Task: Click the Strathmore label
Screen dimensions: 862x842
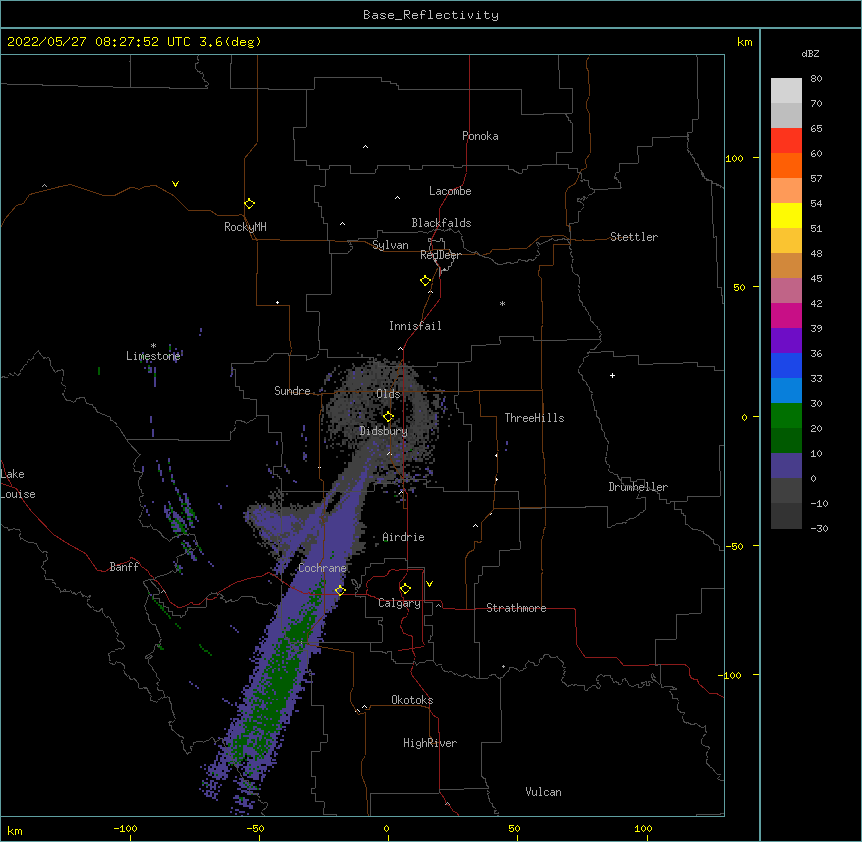Action: click(516, 608)
